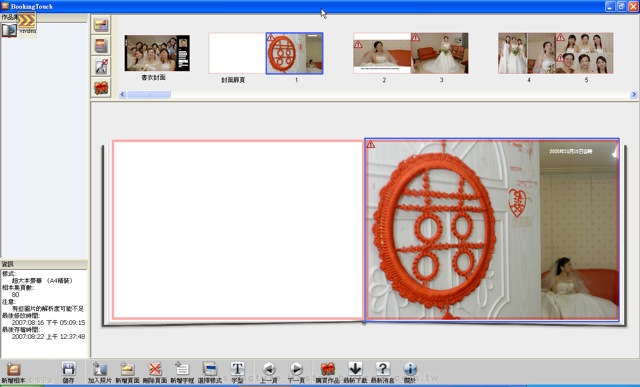Click the 最新下載 download arrow button
This screenshot has width=640, height=387.
click(x=355, y=369)
